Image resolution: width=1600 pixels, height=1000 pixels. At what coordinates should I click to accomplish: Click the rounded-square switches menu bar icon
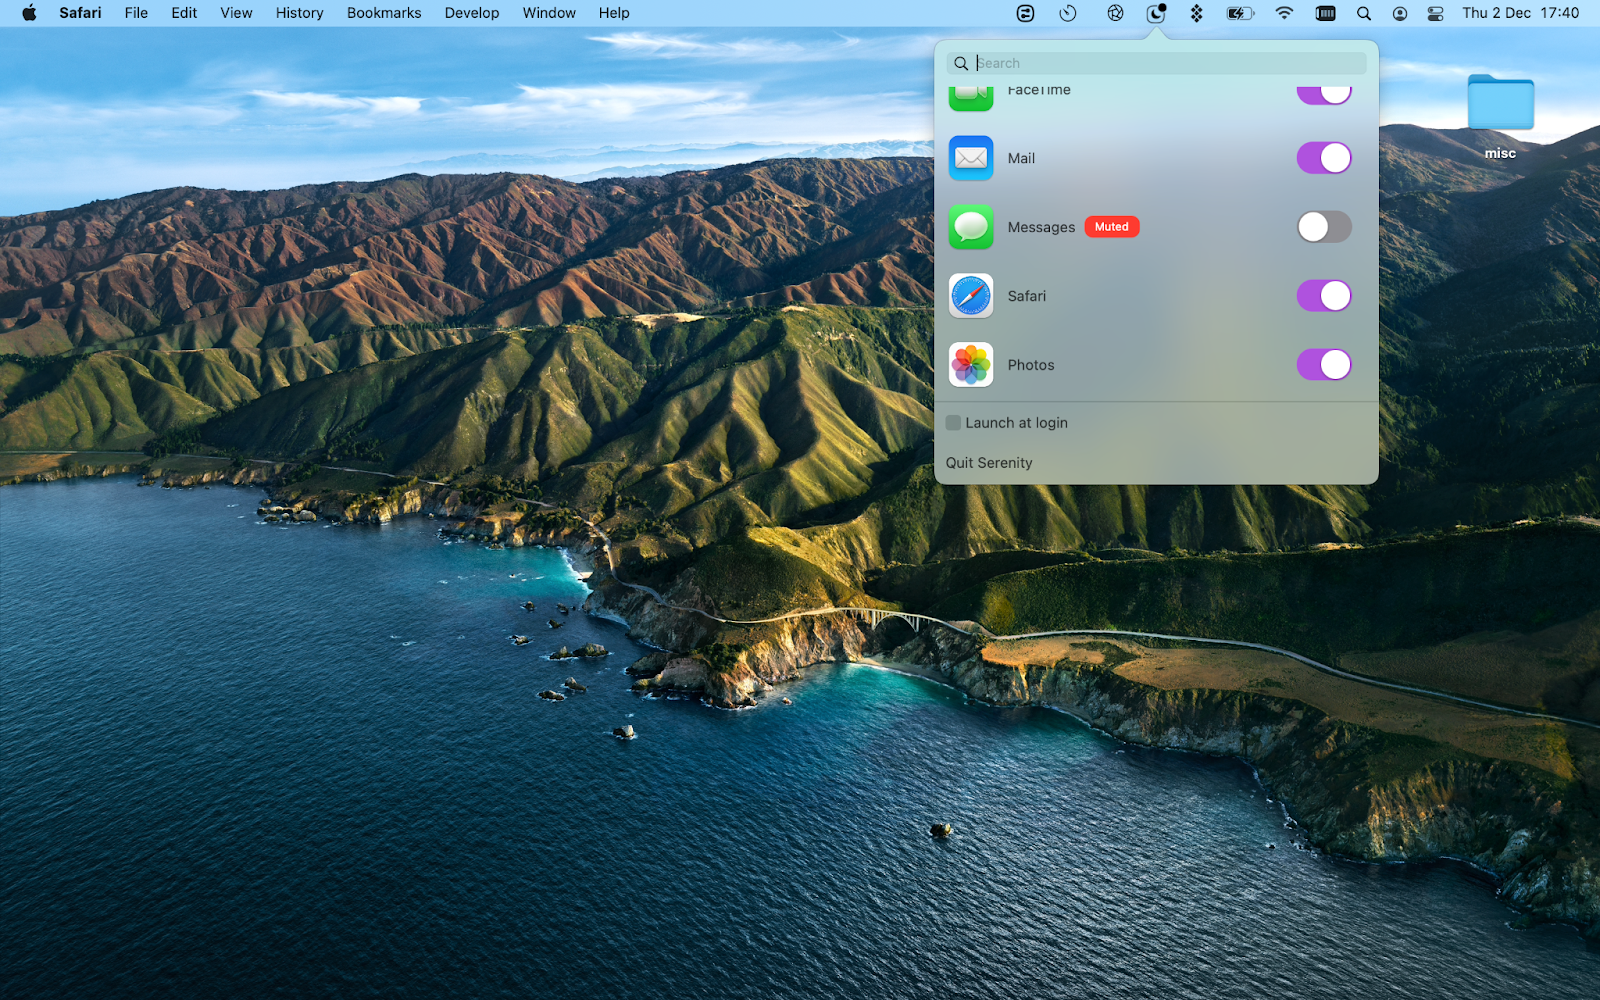point(1025,13)
